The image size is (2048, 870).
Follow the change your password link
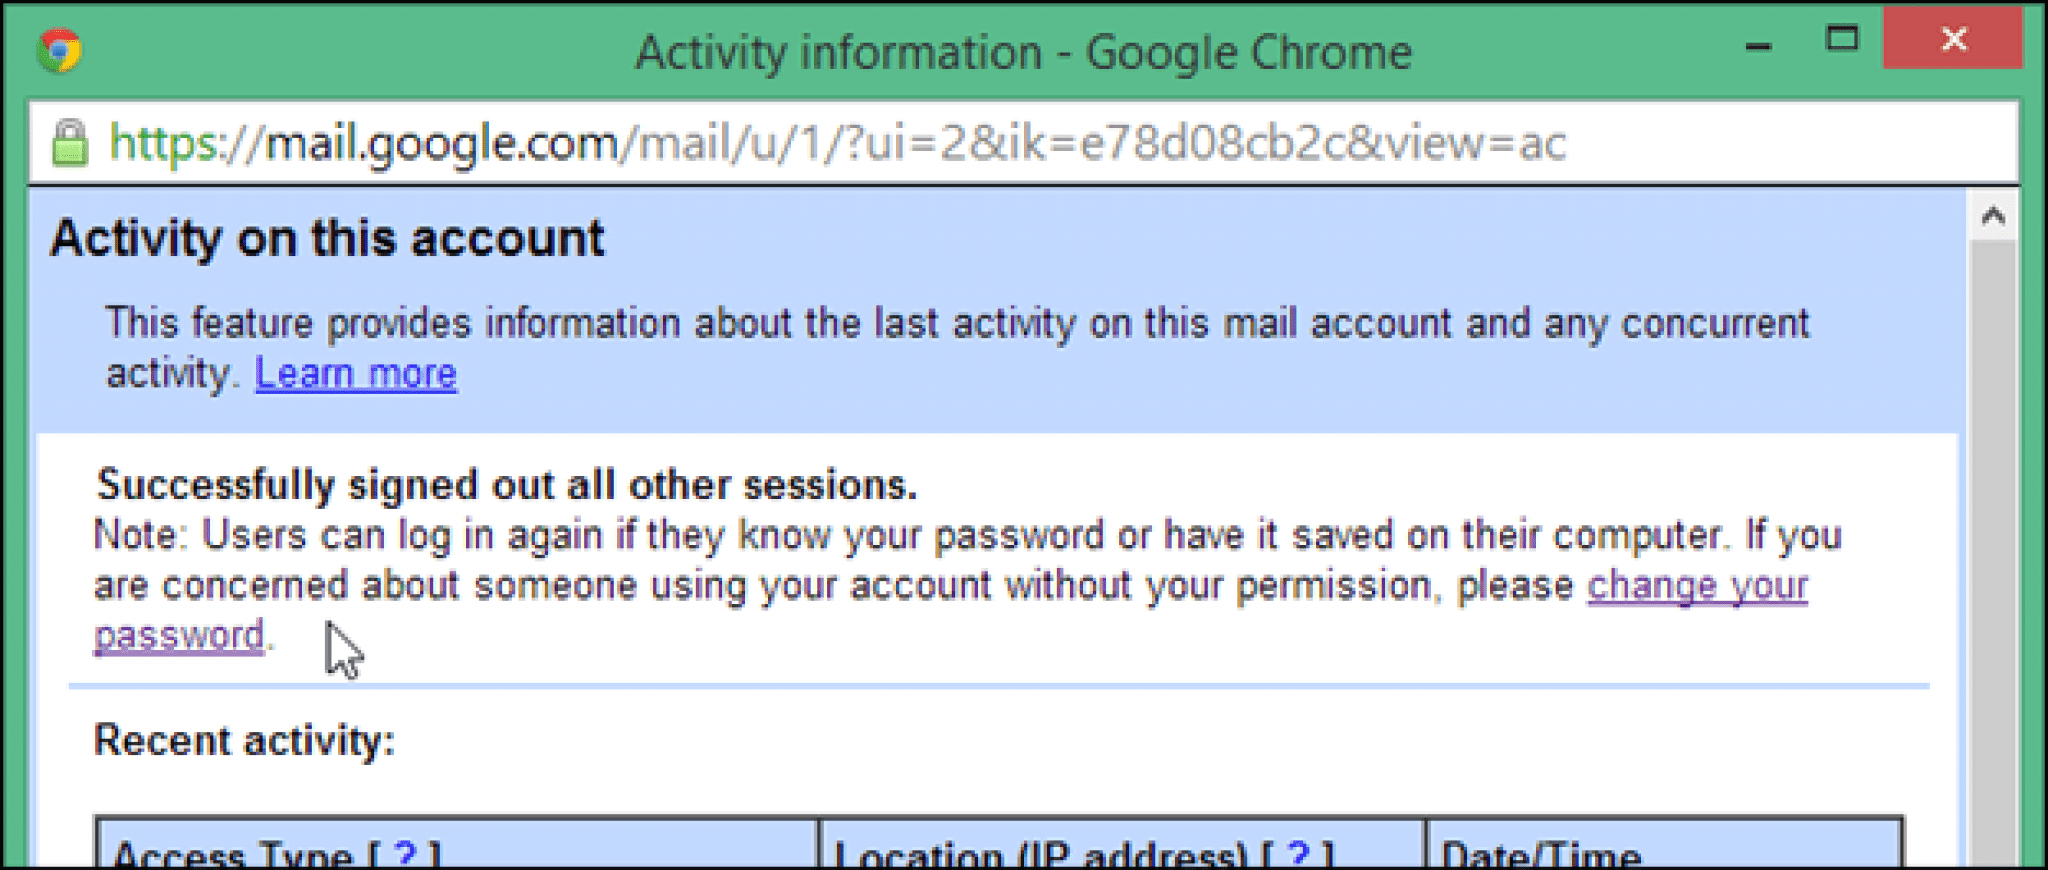[1697, 586]
